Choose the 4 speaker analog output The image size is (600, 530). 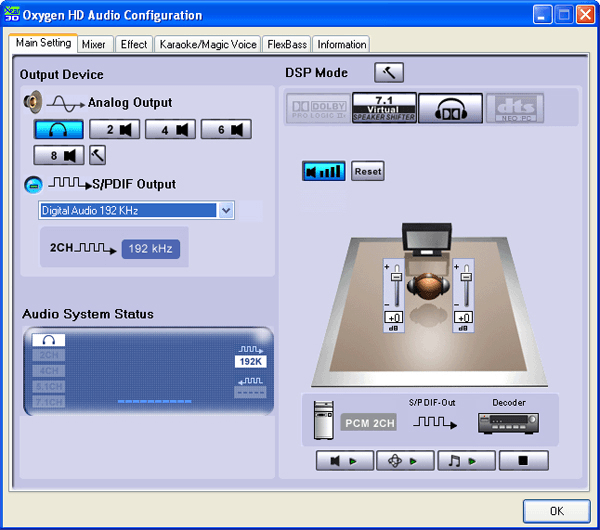pyautogui.click(x=170, y=129)
